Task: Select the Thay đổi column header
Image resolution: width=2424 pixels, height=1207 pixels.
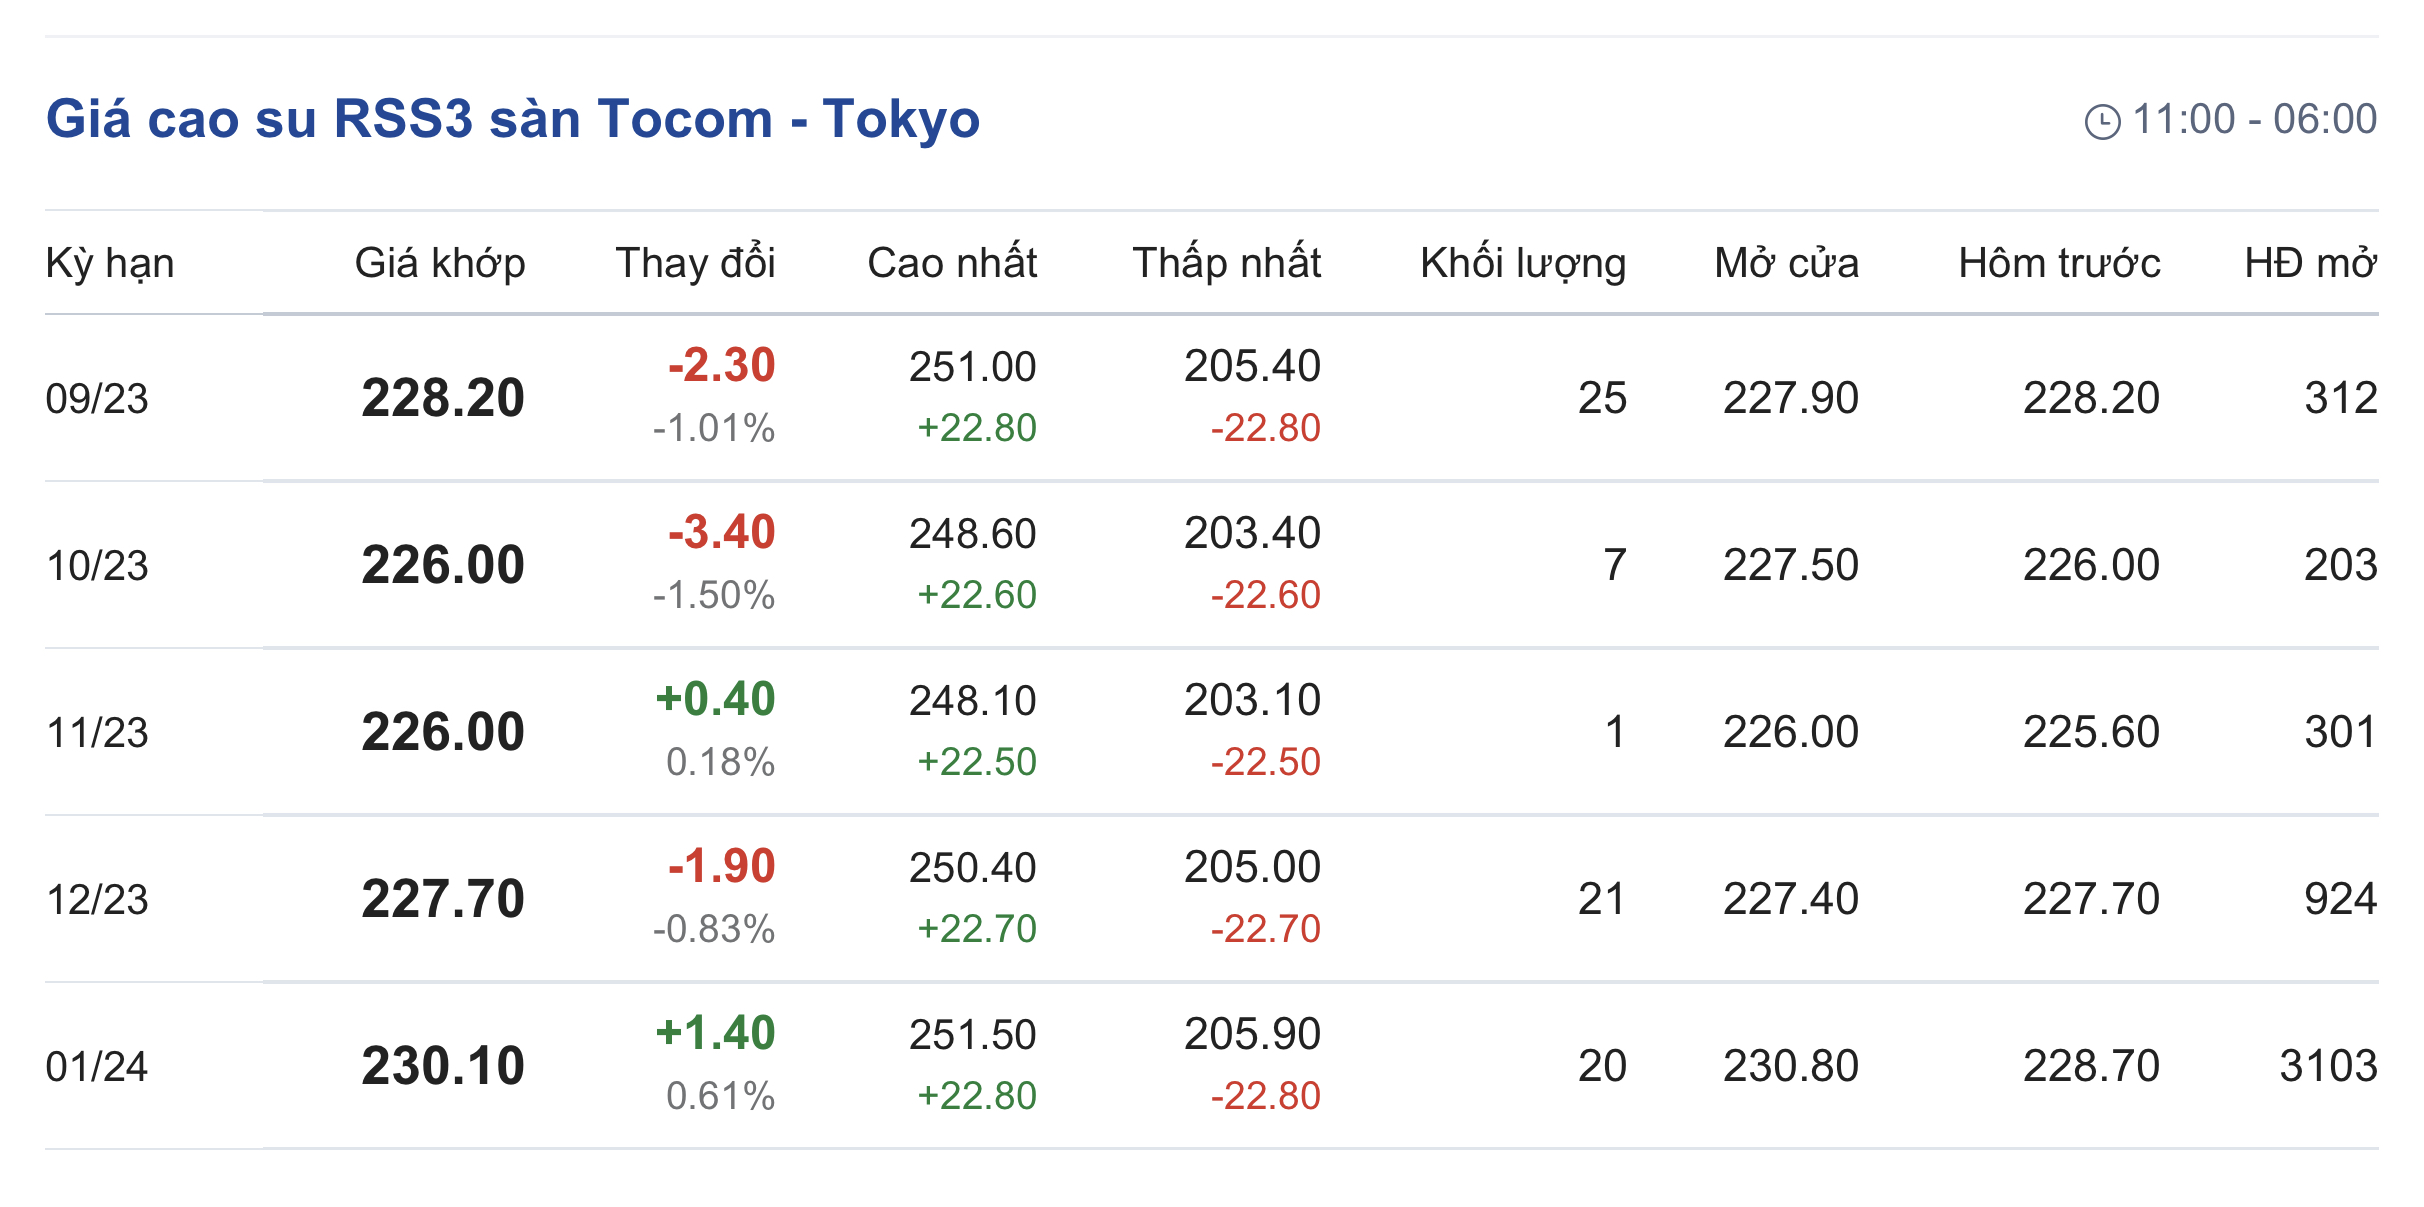Action: [x=695, y=263]
